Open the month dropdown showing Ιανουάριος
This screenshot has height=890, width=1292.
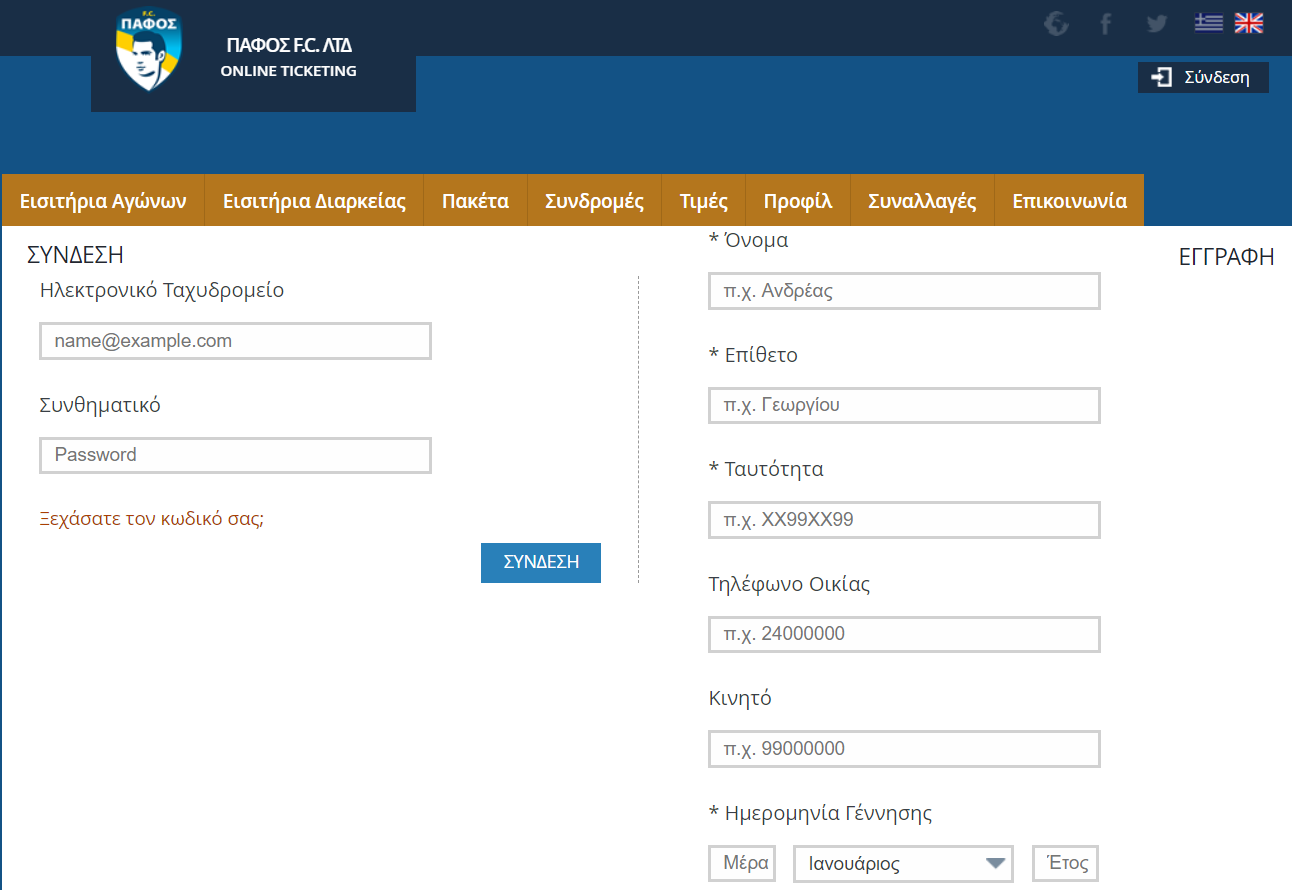click(903, 864)
